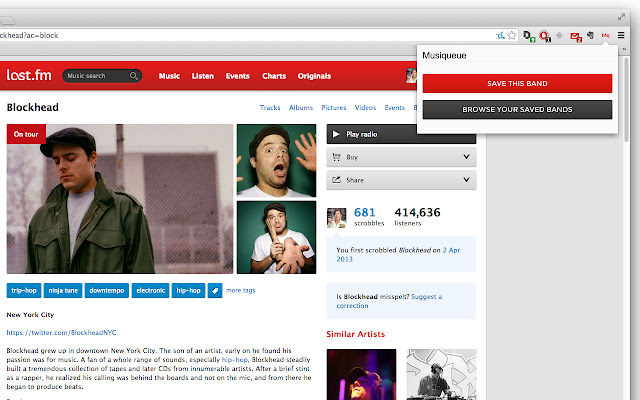Open the large Blockhead photo
The width and height of the screenshot is (640, 400).
120,199
